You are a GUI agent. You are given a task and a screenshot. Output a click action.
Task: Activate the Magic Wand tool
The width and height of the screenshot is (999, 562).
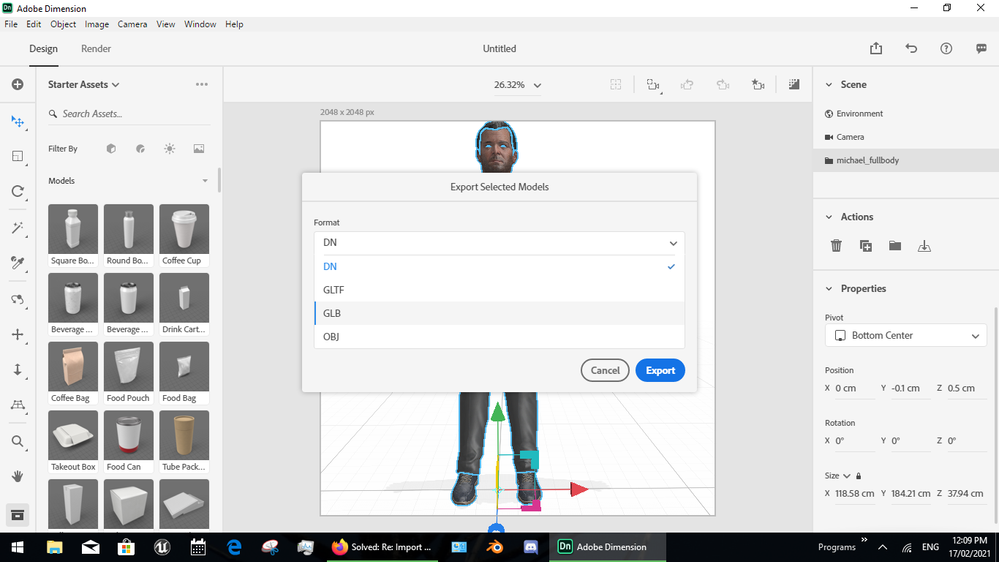click(x=17, y=228)
